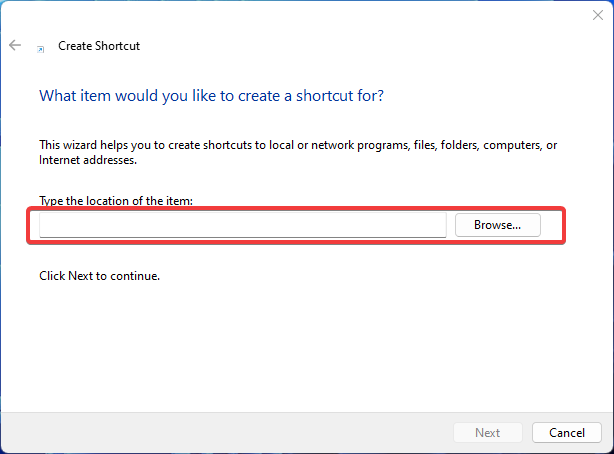This screenshot has width=614, height=454.
Task: Click the "Internet addresses." text line
Action: click(88, 160)
